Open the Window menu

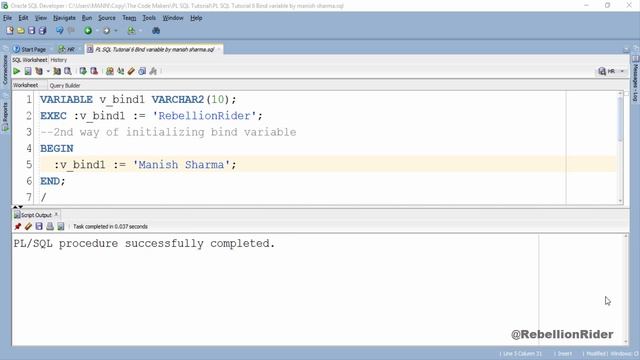tap(173, 18)
